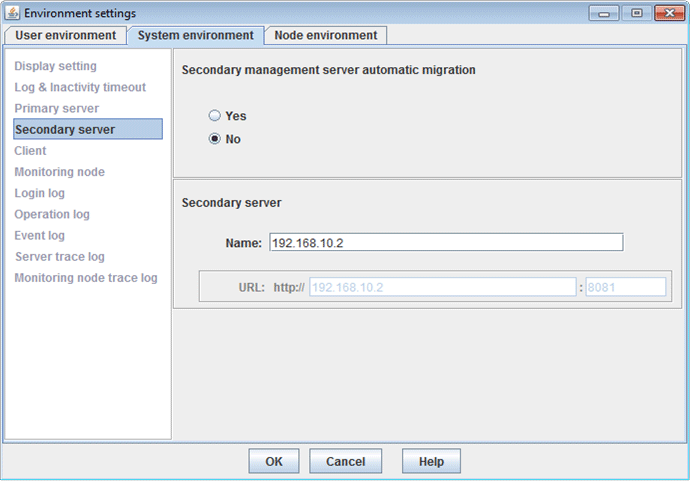Screen dimensions: 690x481
Task: Select the System environment tab
Action: tap(195, 35)
